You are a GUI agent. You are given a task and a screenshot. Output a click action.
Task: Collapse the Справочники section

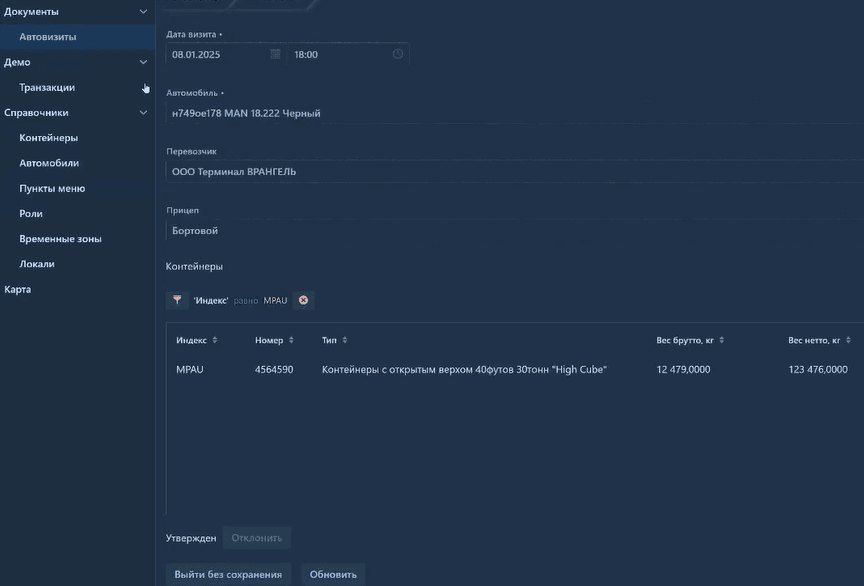pyautogui.click(x=143, y=112)
